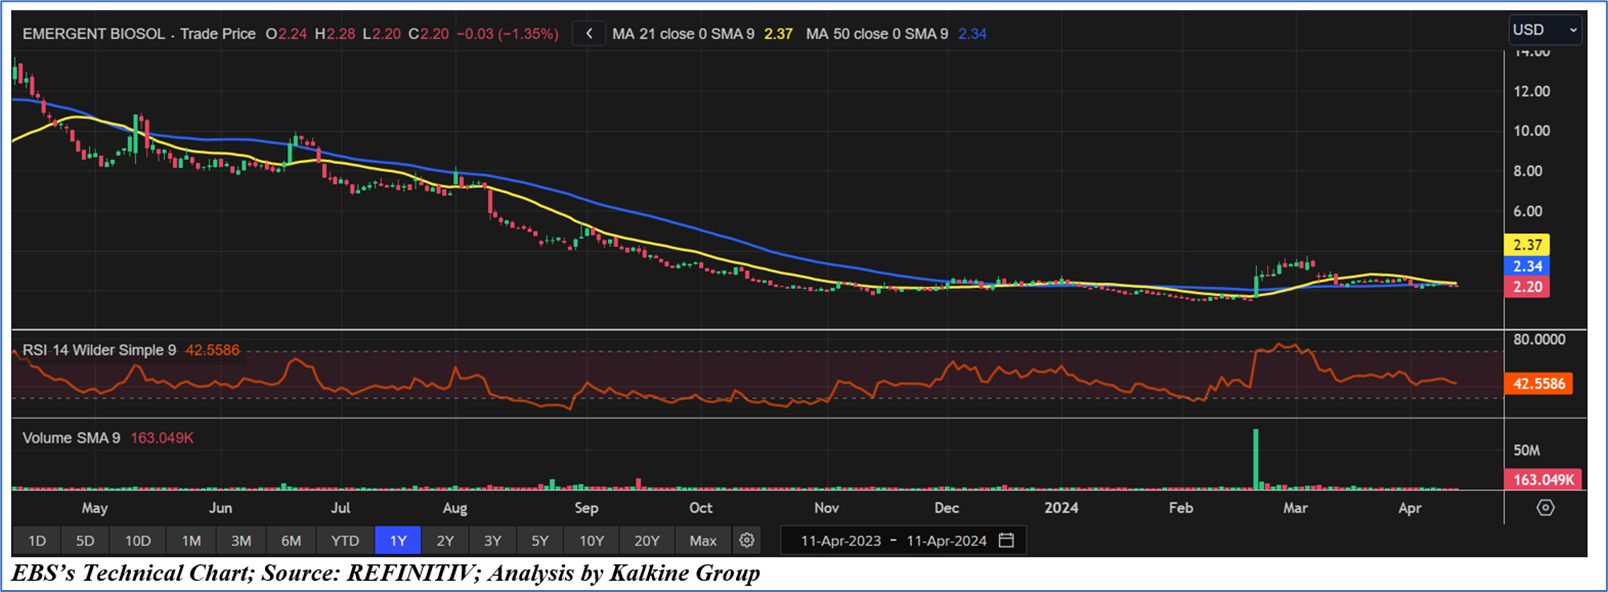
Task: Click the 11-Apr-2024 end date field
Action: [946, 540]
